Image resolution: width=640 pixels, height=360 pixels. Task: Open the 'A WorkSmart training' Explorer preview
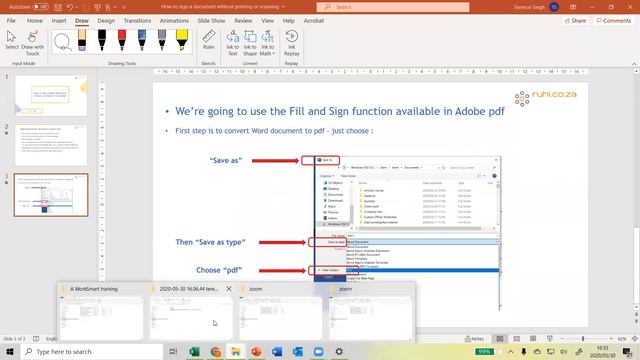(x=102, y=313)
